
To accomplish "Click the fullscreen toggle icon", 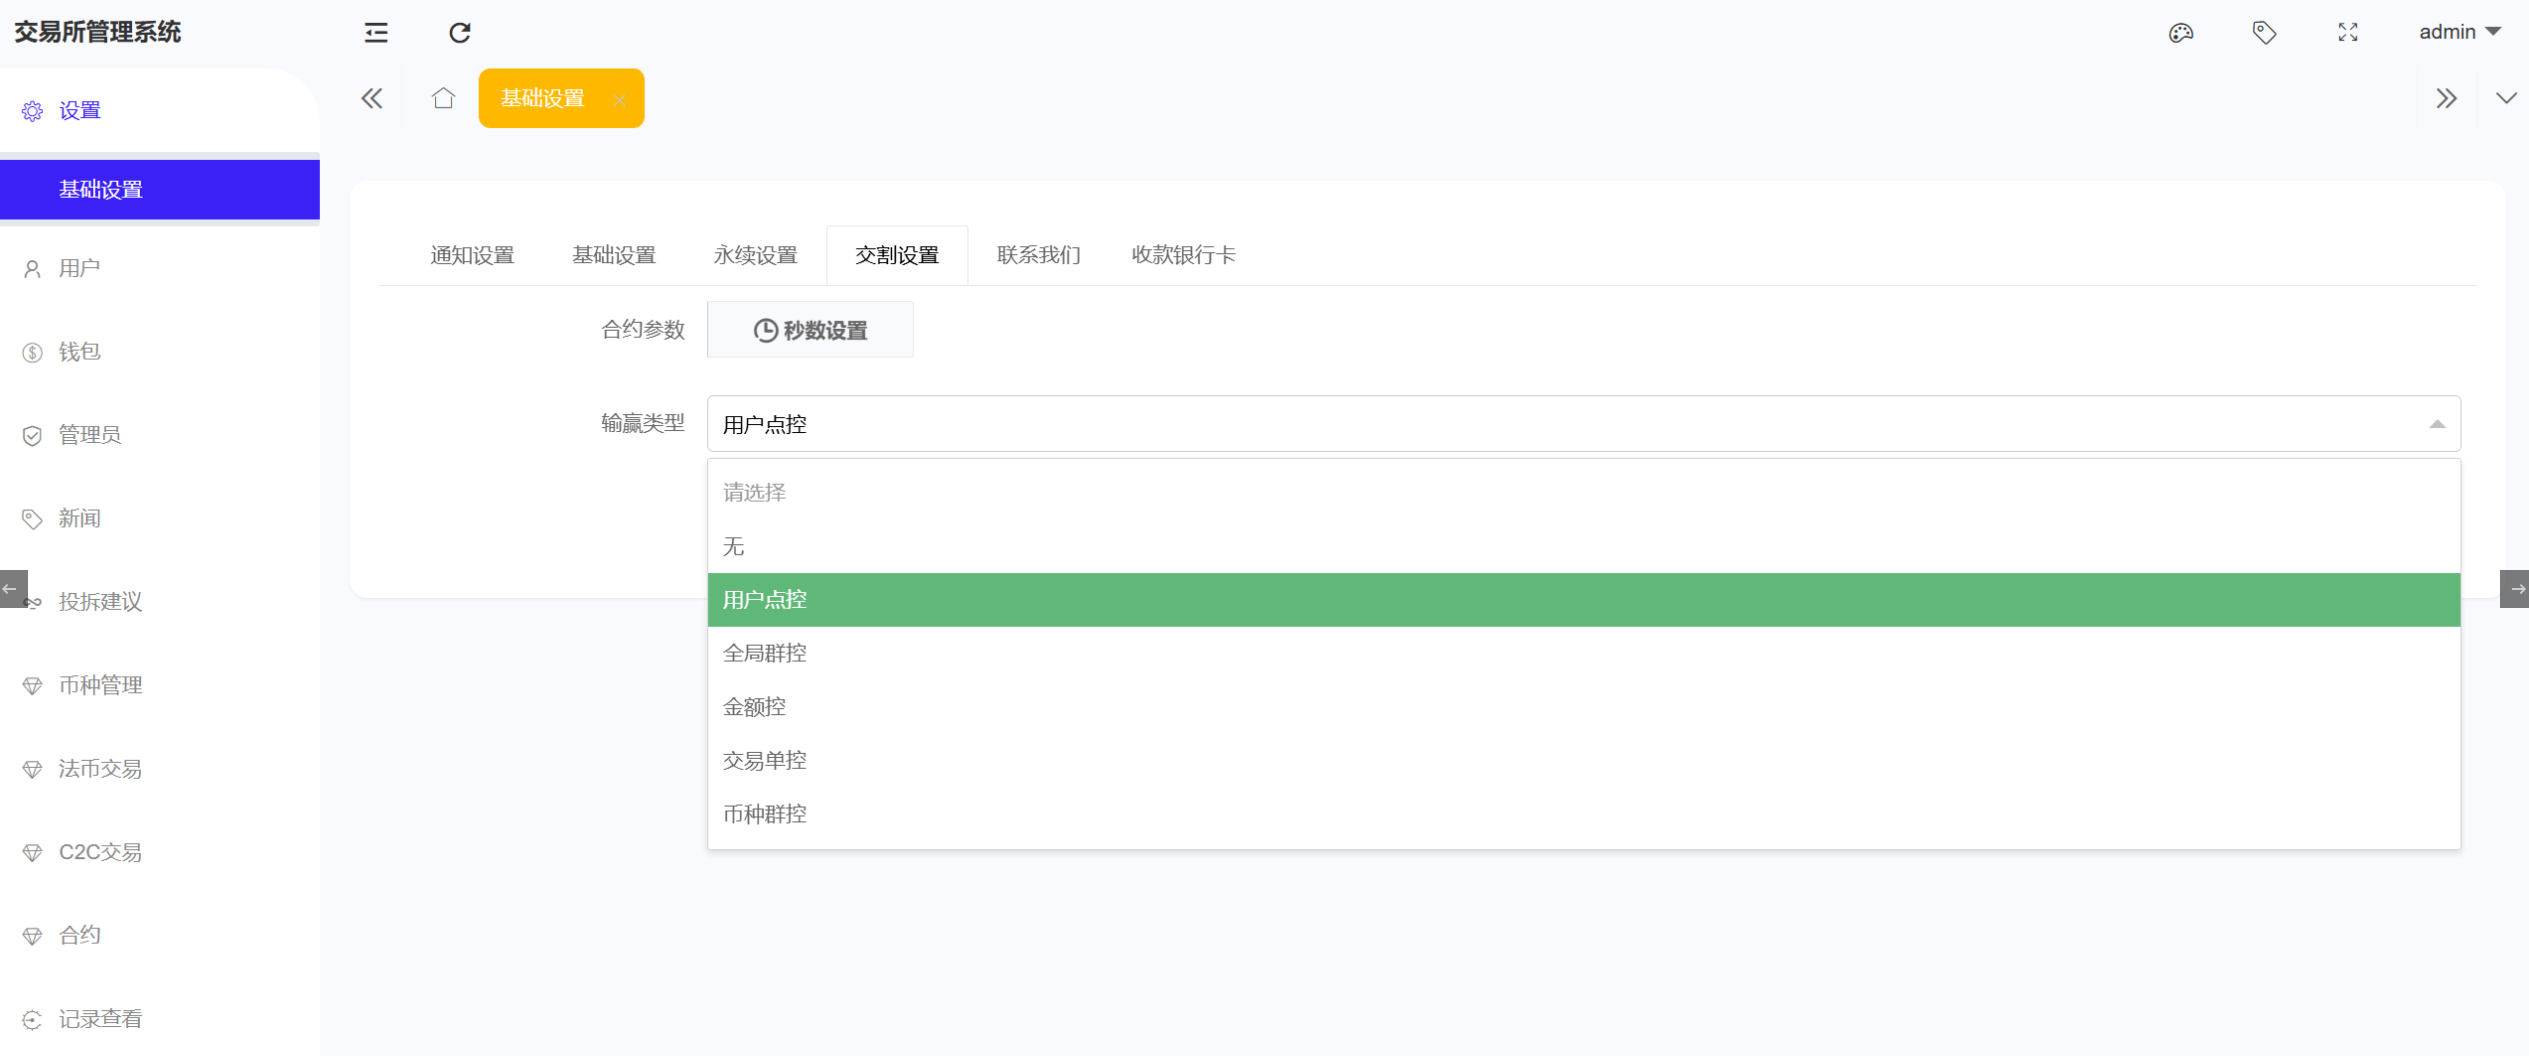I will pos(2348,32).
